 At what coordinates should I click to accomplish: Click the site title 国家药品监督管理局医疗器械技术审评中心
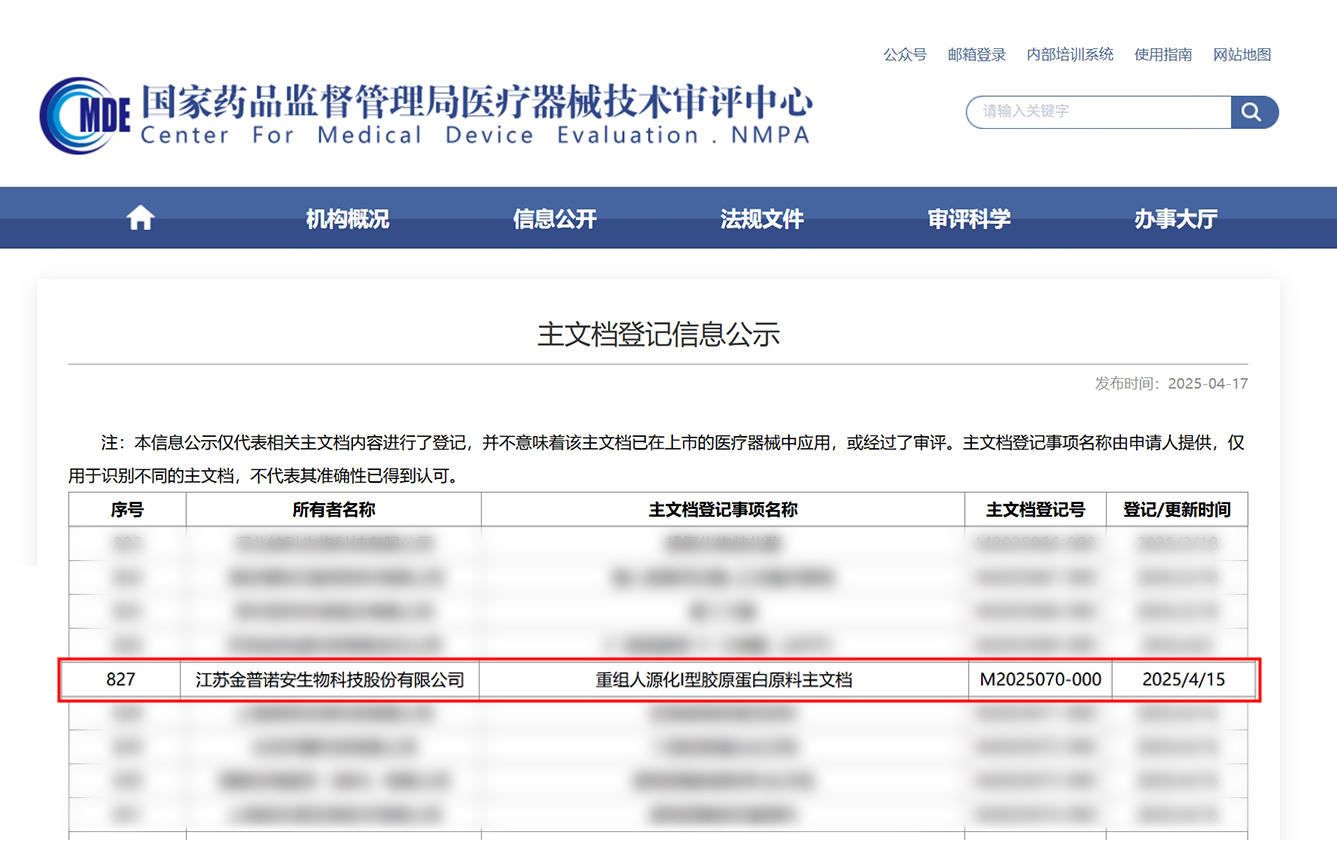click(x=475, y=102)
